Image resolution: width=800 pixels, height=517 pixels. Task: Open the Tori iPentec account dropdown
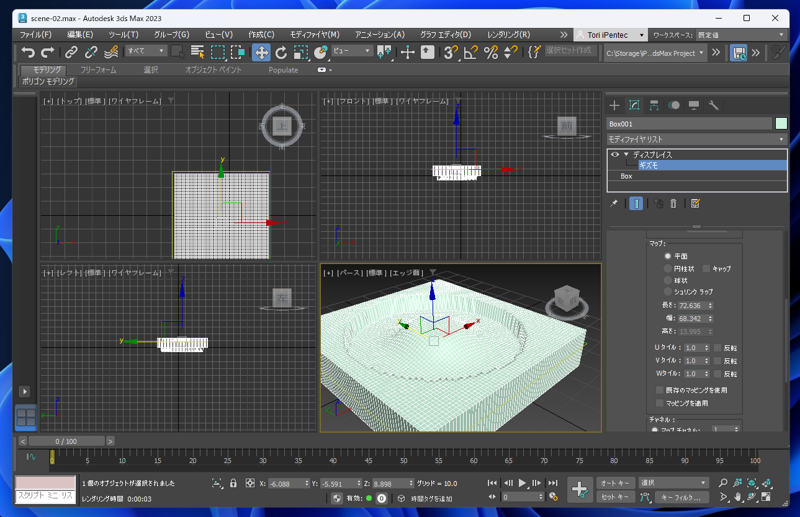pyautogui.click(x=611, y=35)
